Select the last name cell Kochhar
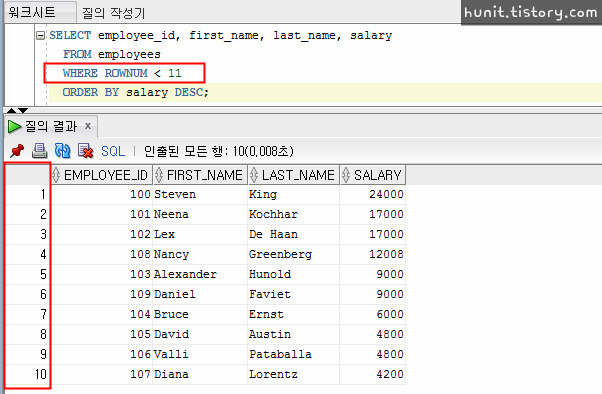 pyautogui.click(x=294, y=214)
